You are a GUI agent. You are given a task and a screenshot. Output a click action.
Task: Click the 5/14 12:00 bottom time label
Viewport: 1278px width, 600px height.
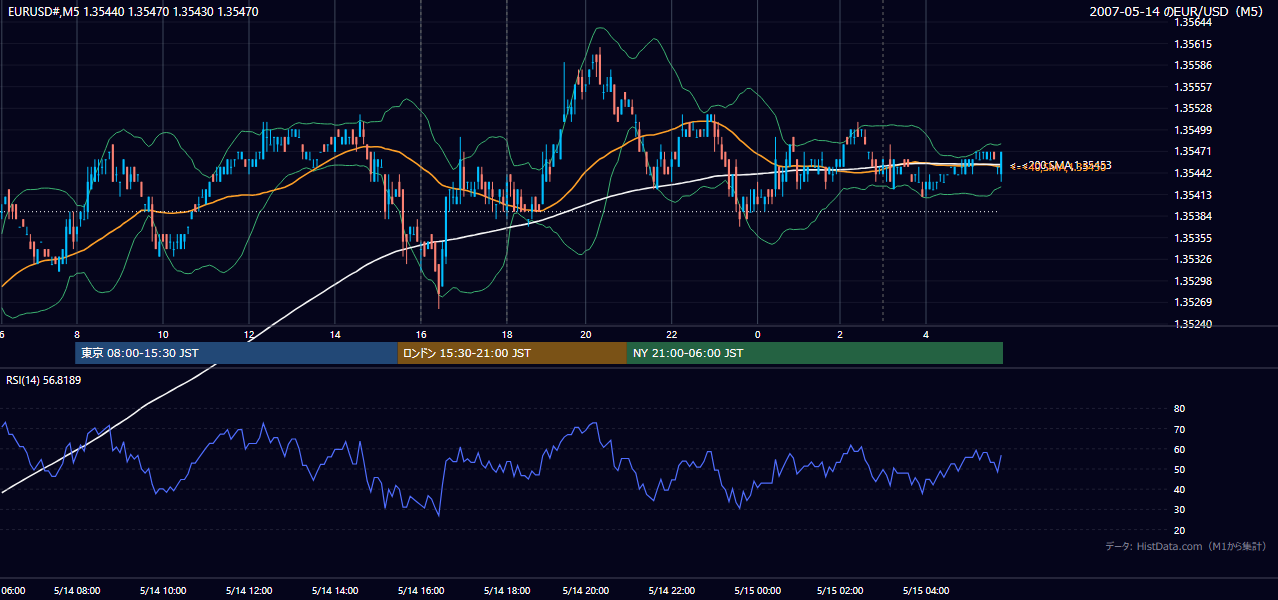tap(248, 591)
